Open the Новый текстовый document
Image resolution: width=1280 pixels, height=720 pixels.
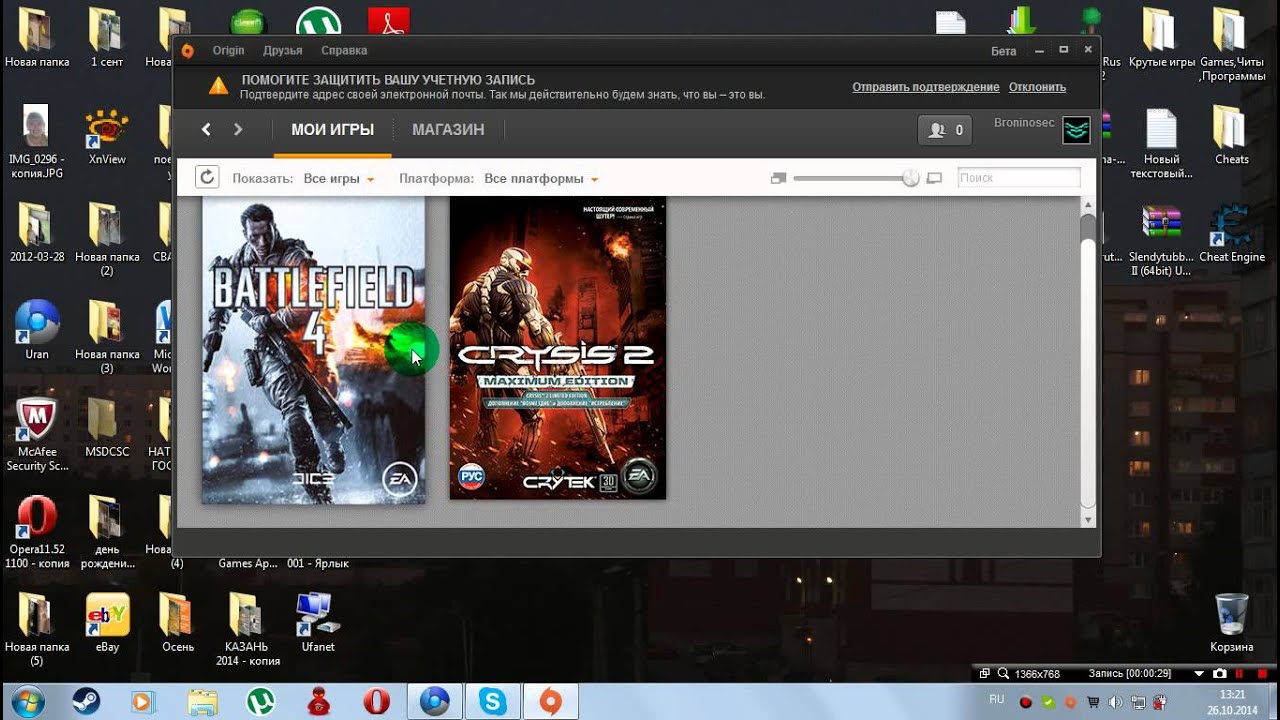1161,143
